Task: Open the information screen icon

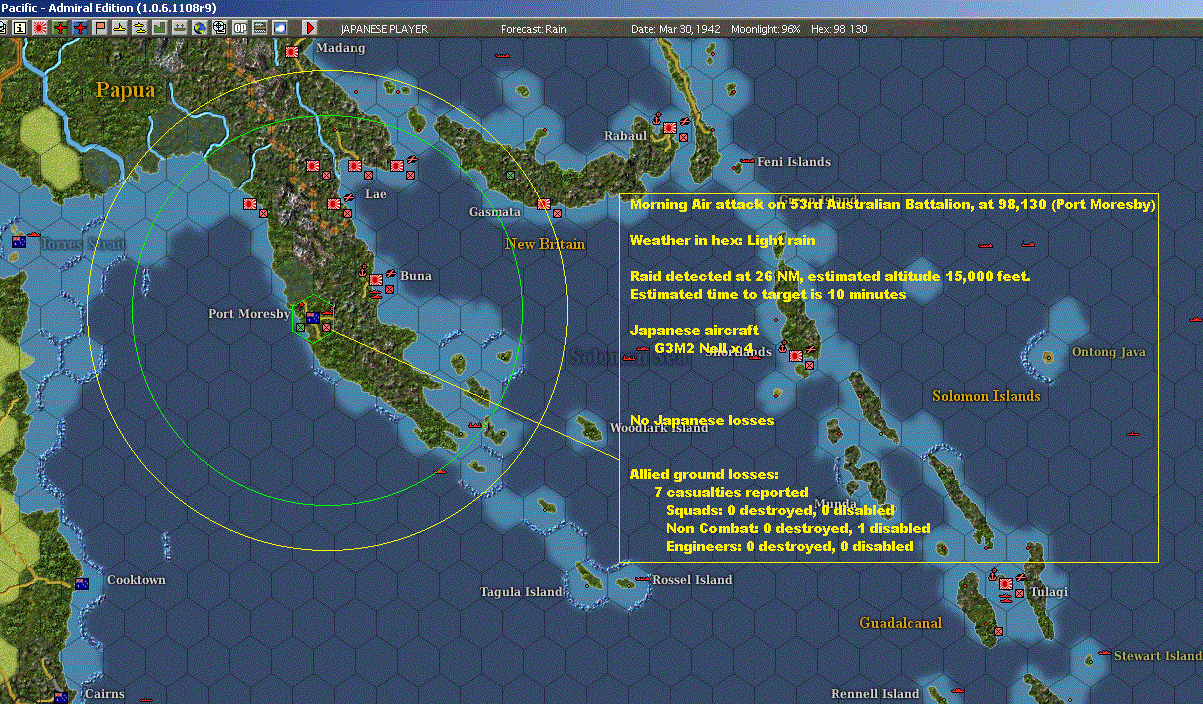Action: click(20, 29)
